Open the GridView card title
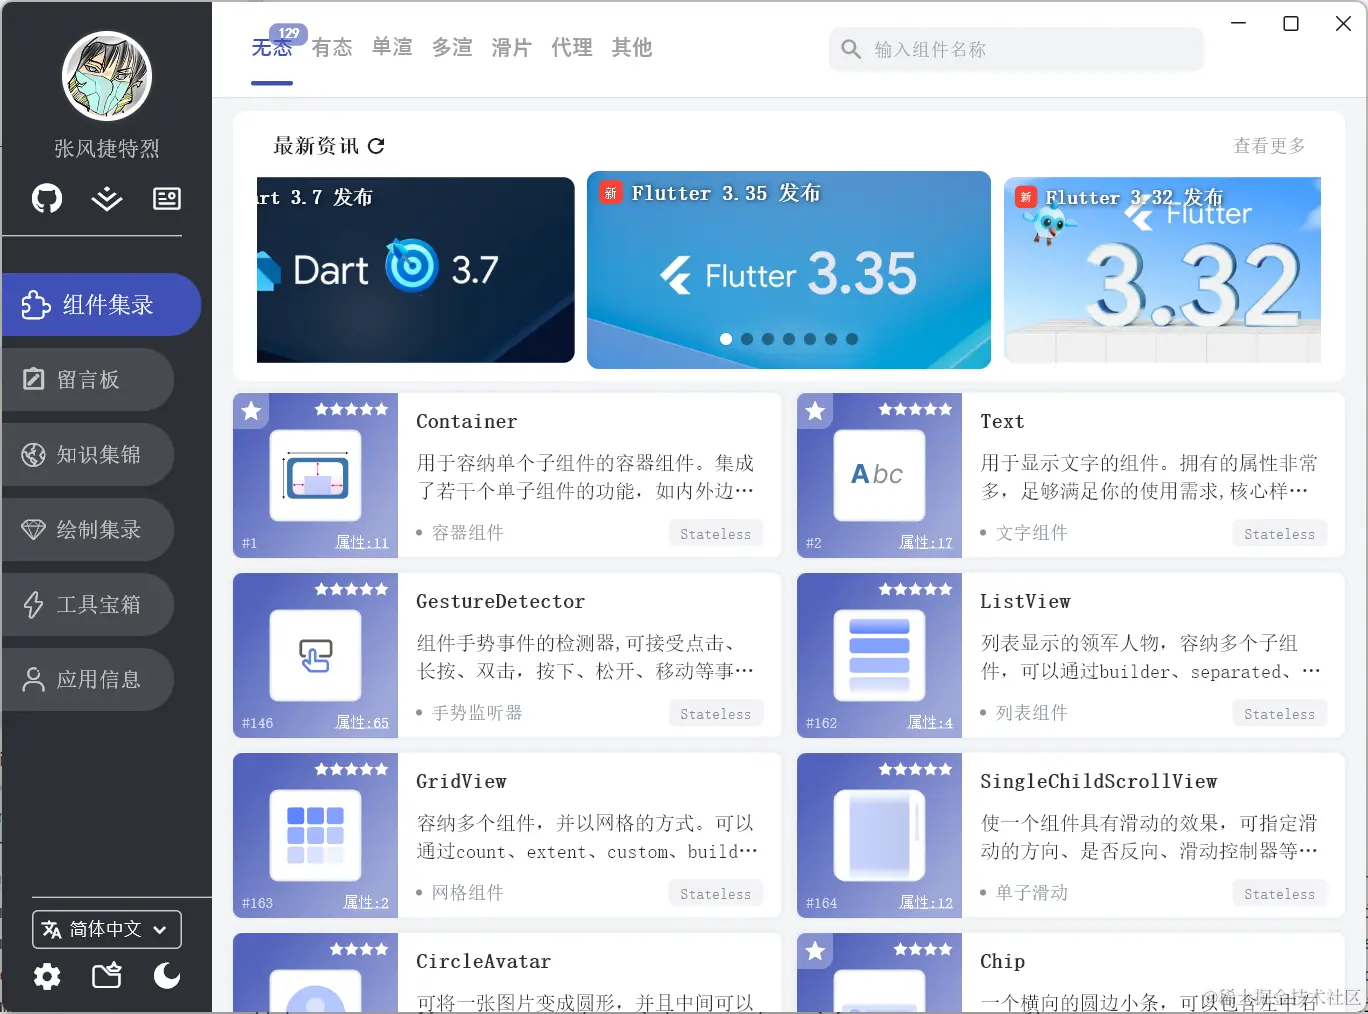This screenshot has width=1368, height=1014. click(x=461, y=782)
